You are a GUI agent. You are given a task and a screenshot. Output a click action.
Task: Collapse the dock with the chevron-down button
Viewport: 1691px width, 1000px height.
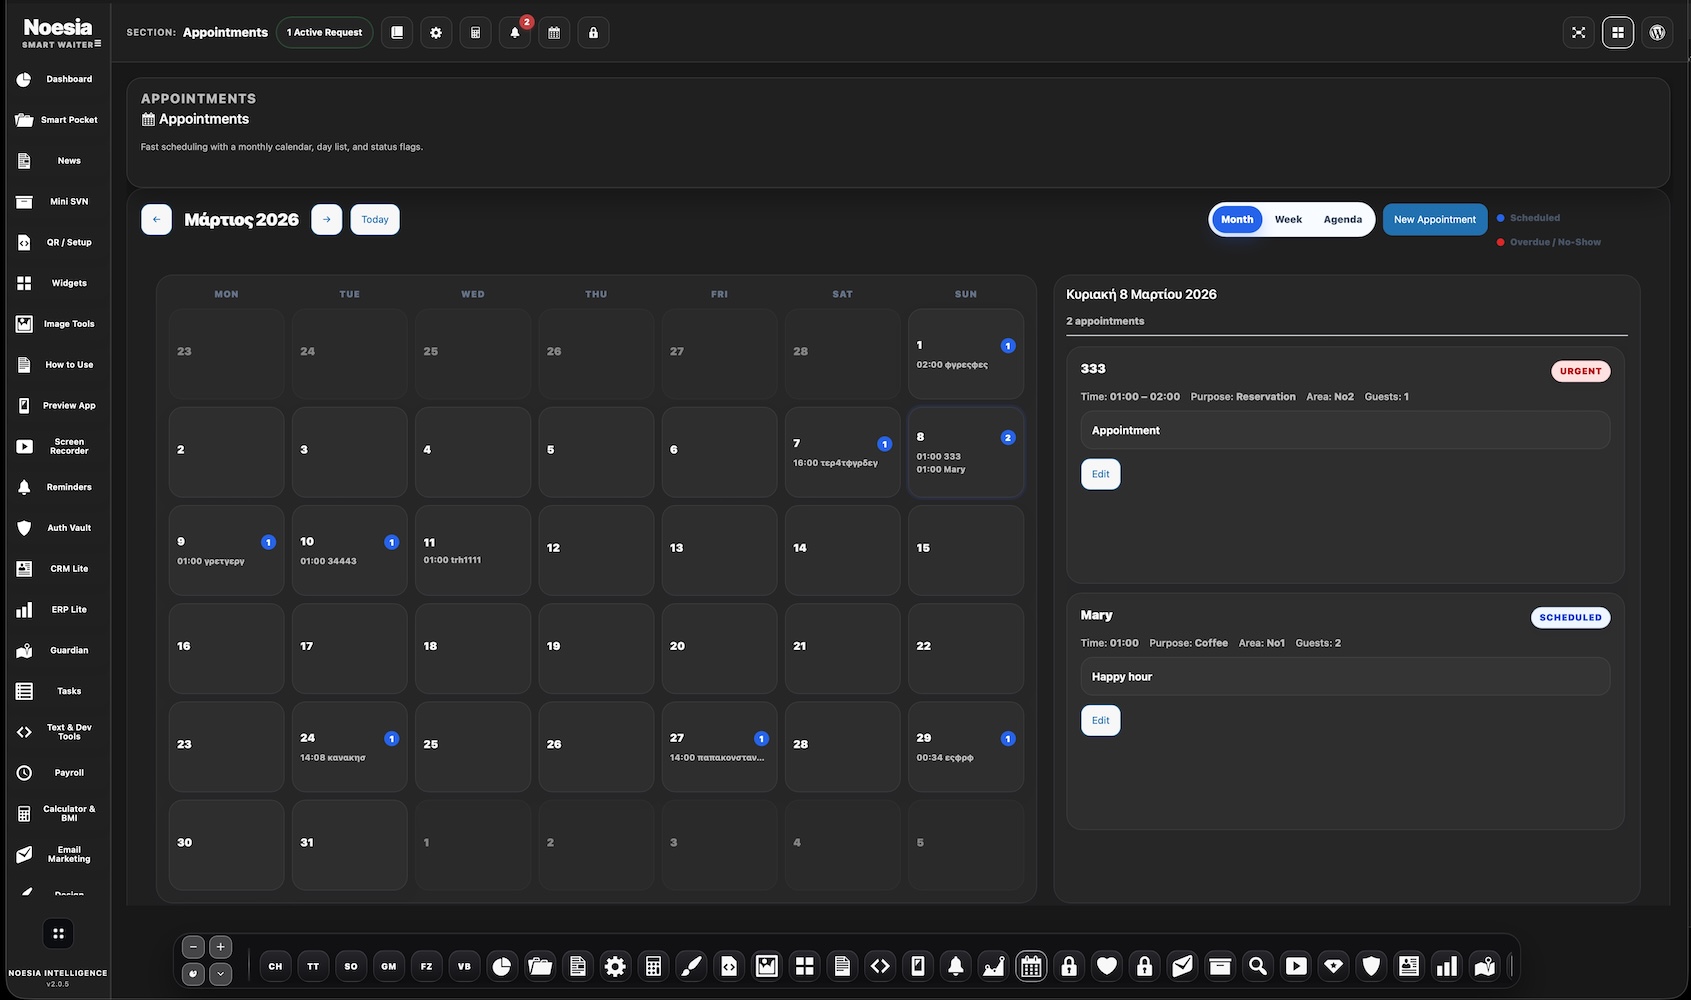(x=221, y=973)
